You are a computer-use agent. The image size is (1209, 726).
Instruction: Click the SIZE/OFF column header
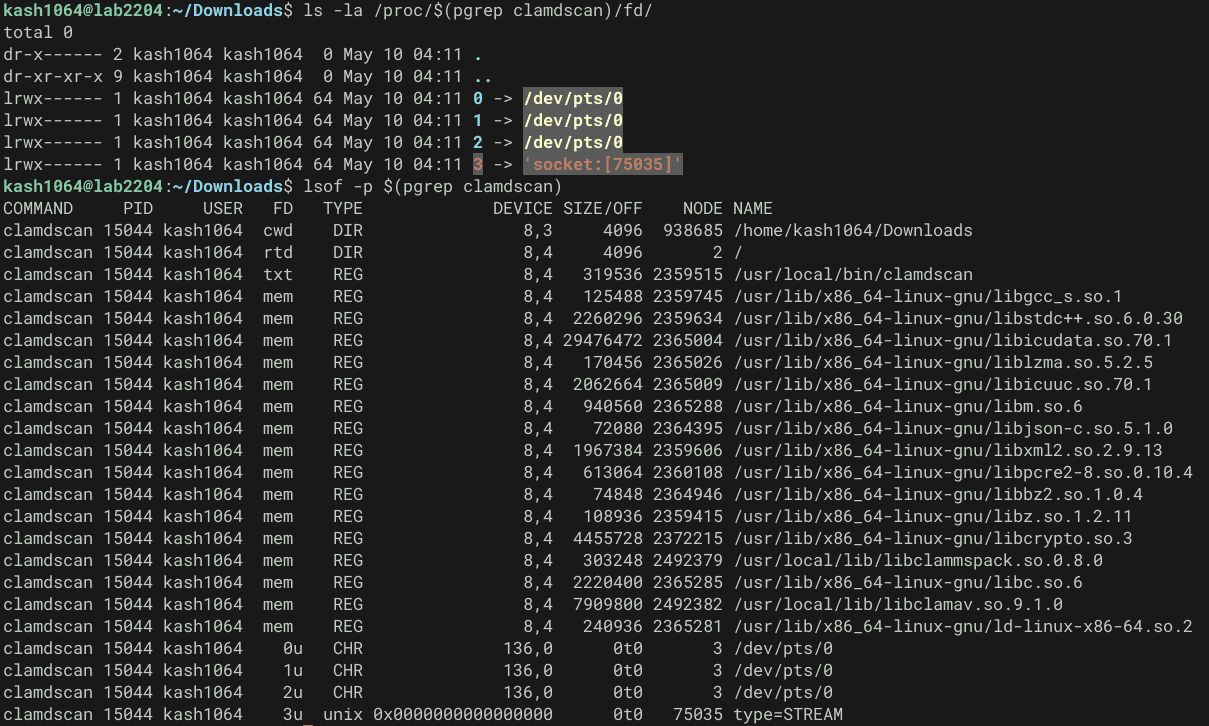coord(603,208)
